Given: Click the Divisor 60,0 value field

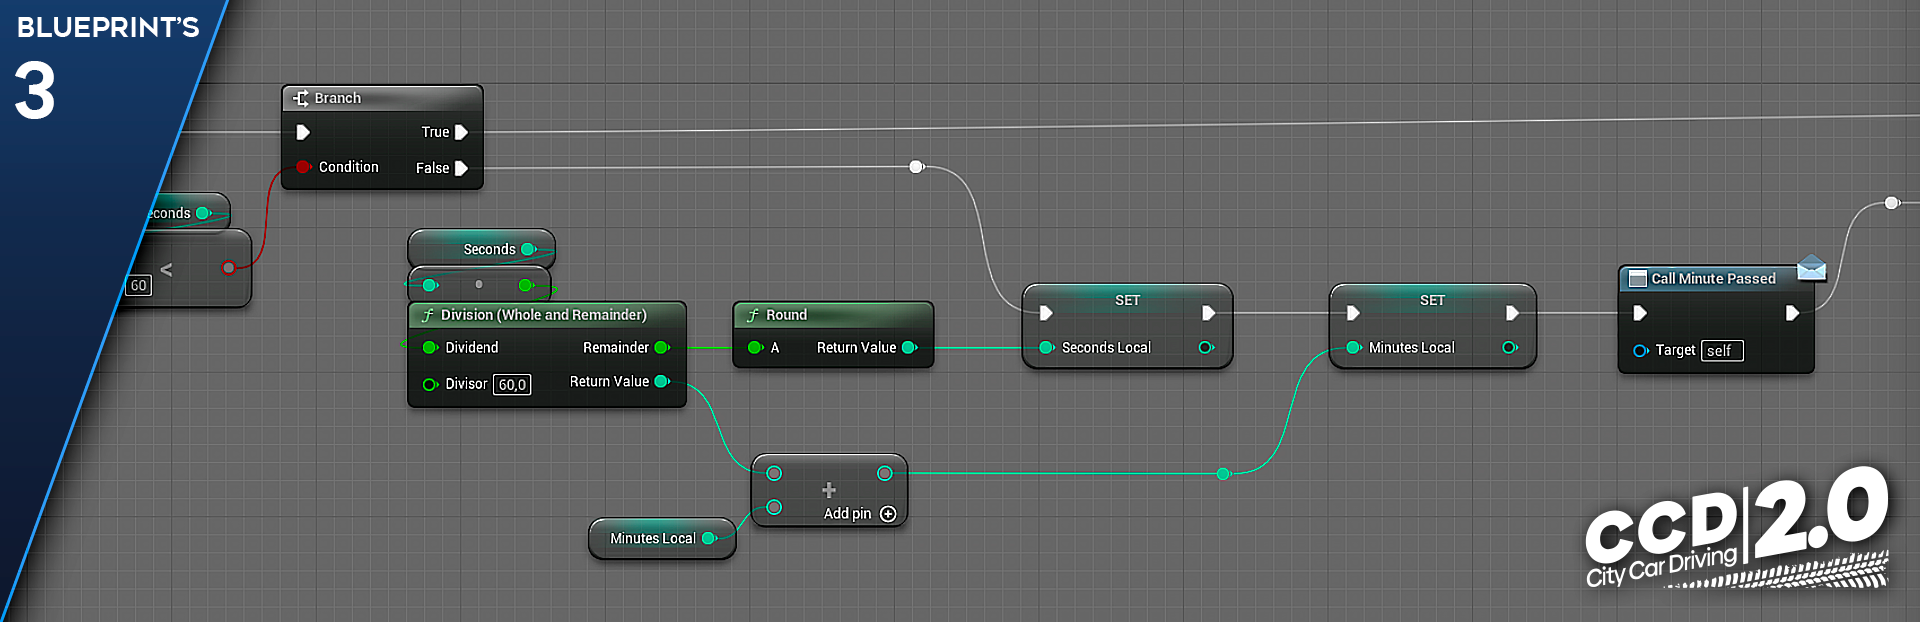Looking at the screenshot, I should click(x=512, y=385).
